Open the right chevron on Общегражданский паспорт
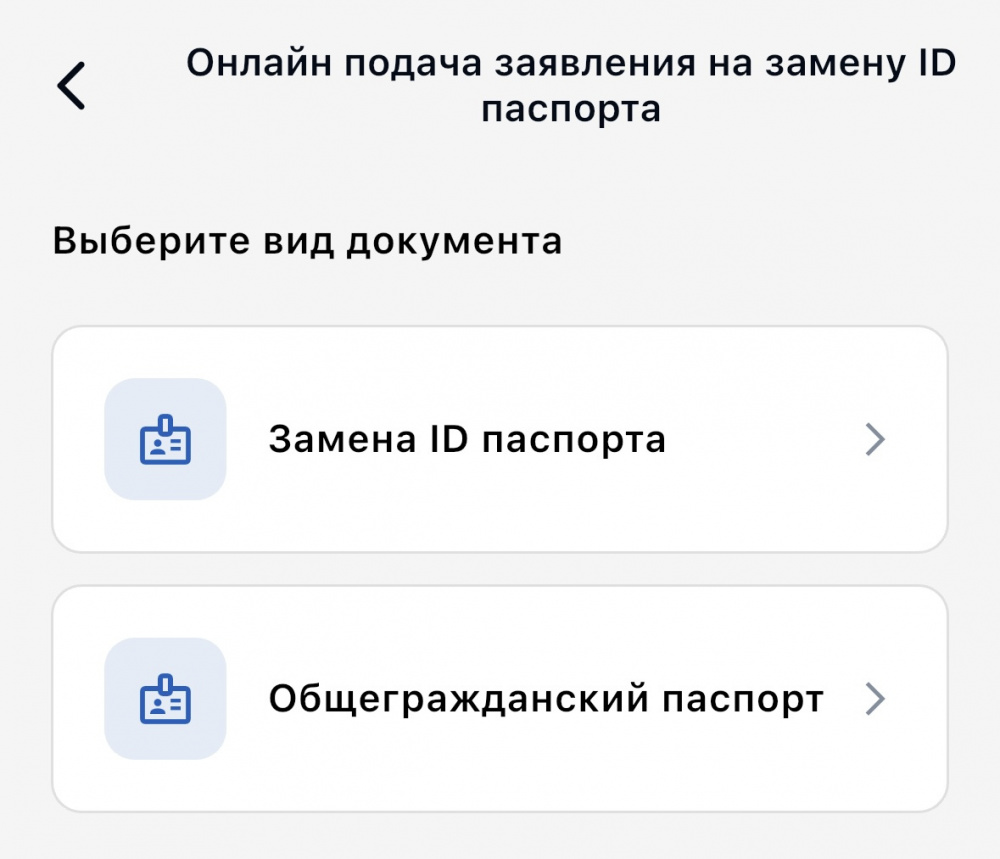This screenshot has width=1000, height=859. (x=875, y=699)
